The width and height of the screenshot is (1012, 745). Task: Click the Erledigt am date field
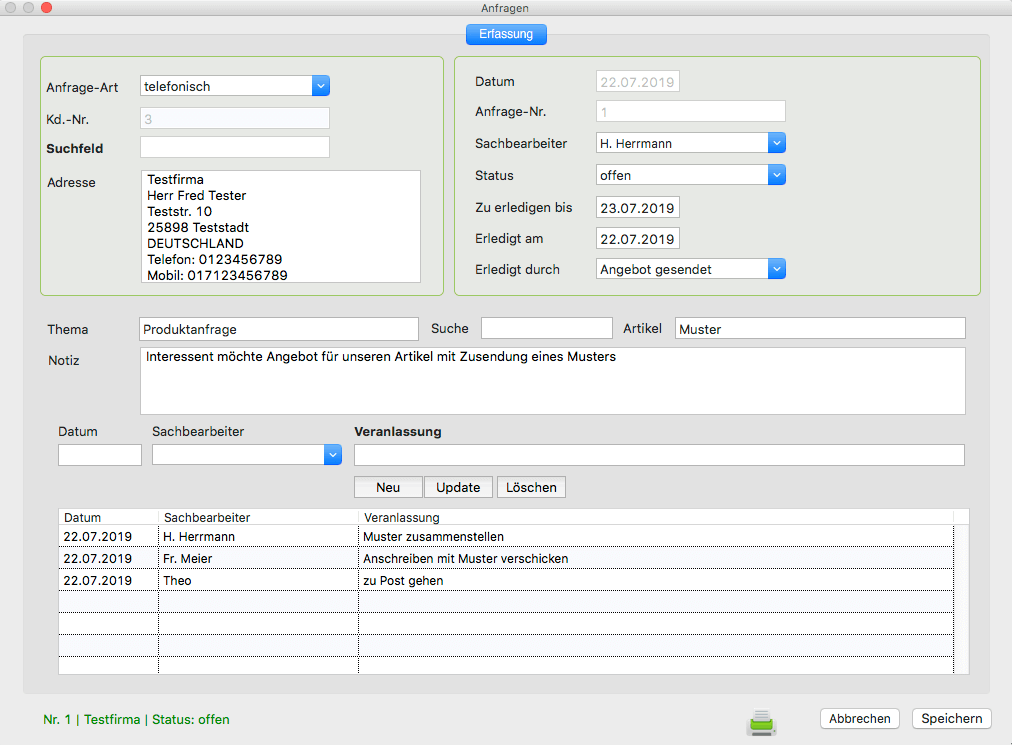638,238
